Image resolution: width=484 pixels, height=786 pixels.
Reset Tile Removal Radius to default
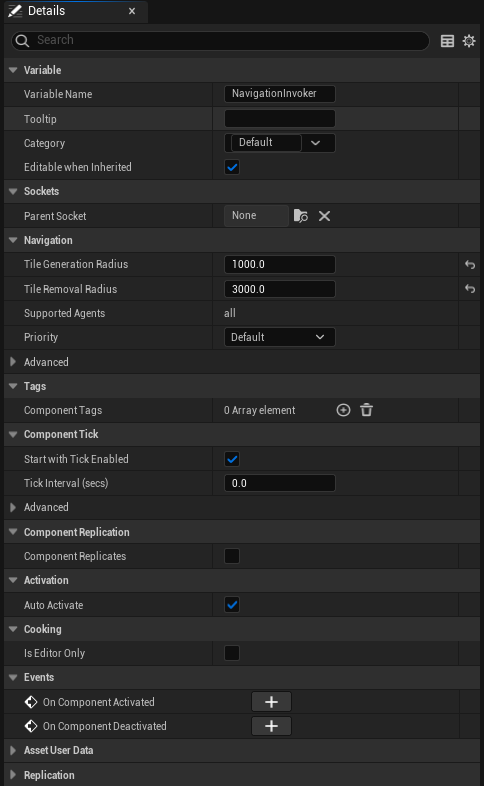point(469,289)
